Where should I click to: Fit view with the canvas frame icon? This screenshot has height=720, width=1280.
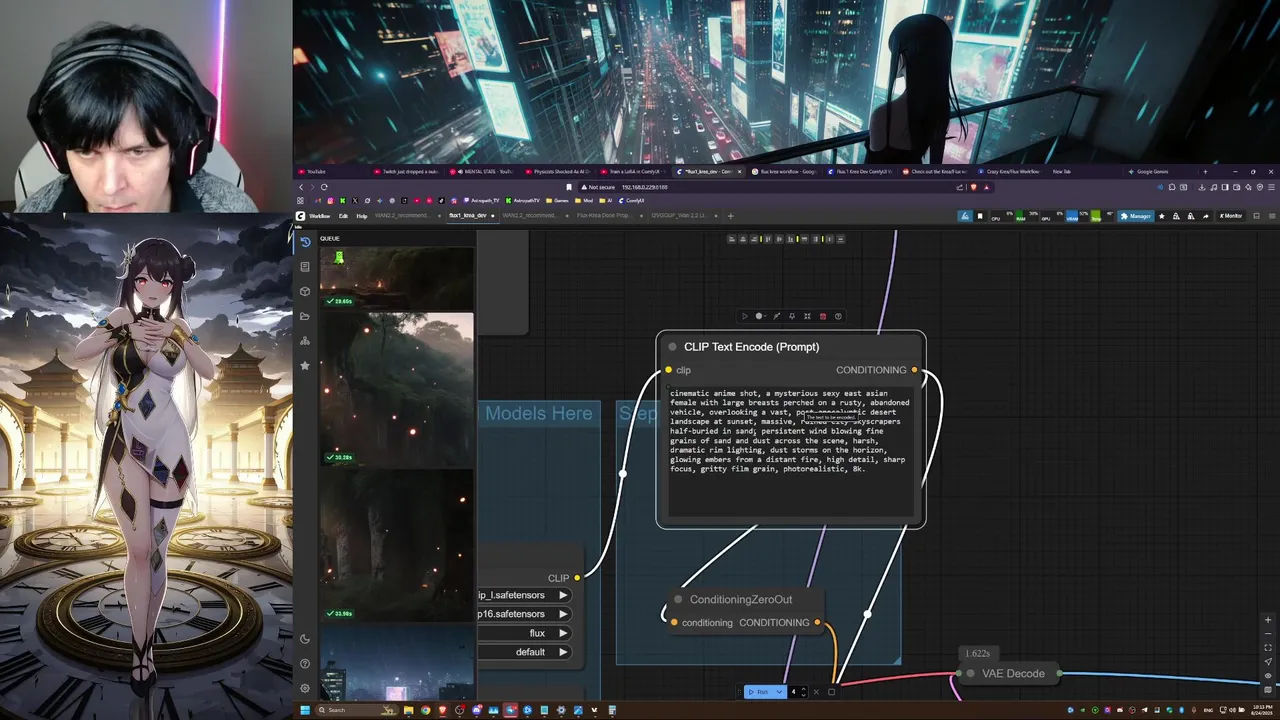tap(1268, 648)
